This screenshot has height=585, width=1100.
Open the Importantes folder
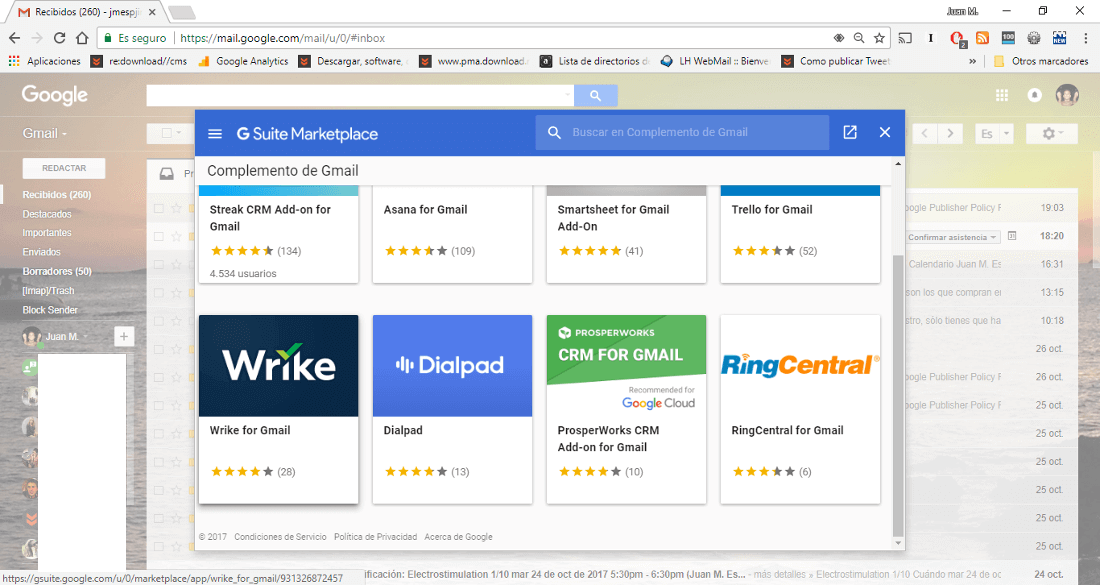coord(47,233)
